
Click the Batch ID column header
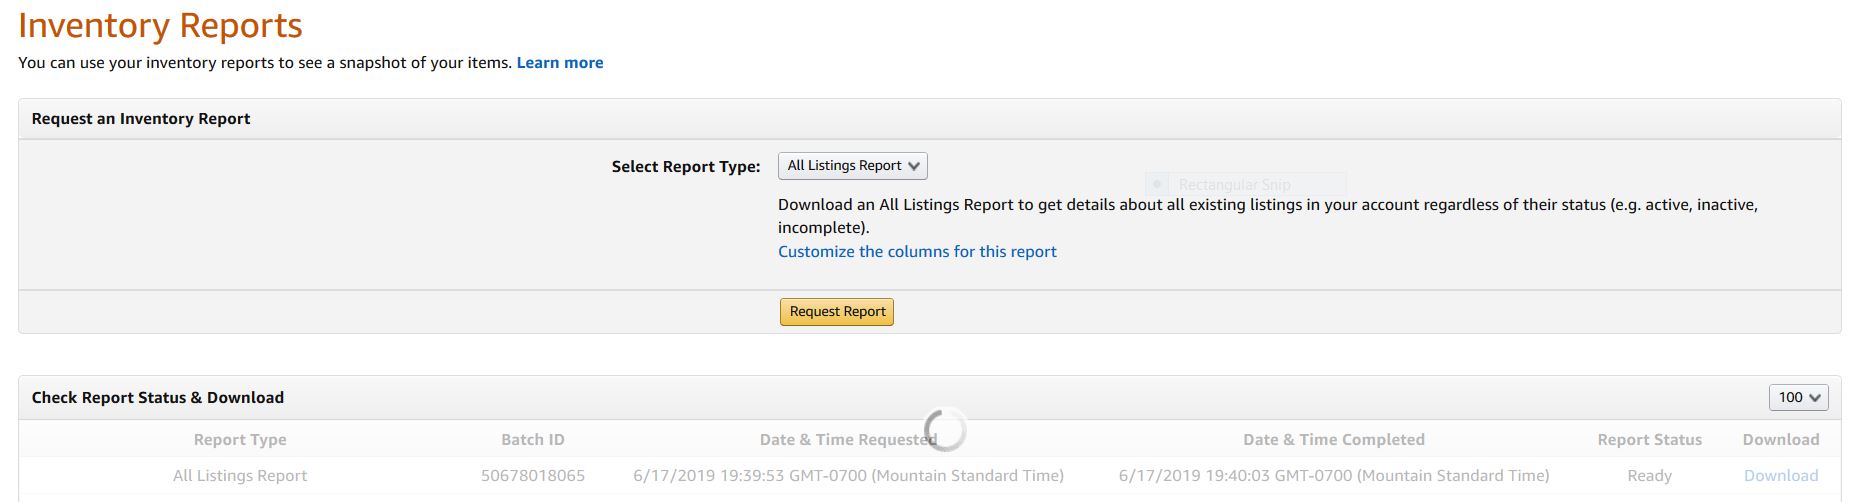tap(532, 440)
